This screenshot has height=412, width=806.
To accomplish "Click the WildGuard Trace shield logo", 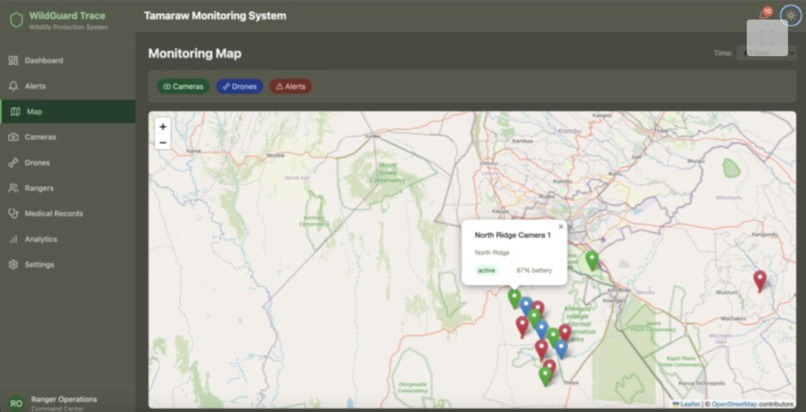I will 16,20.
